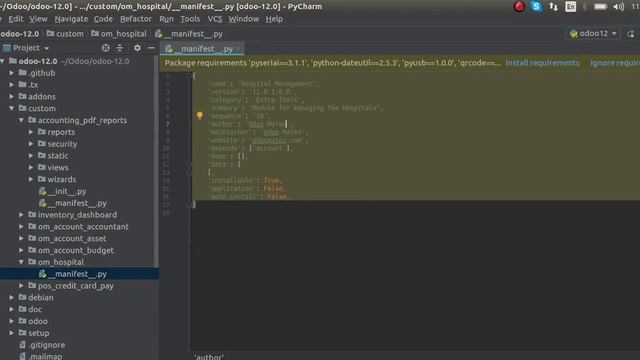The image size is (640, 360).
Task: Hide the Project panel with minimize icon
Action: [151, 48]
